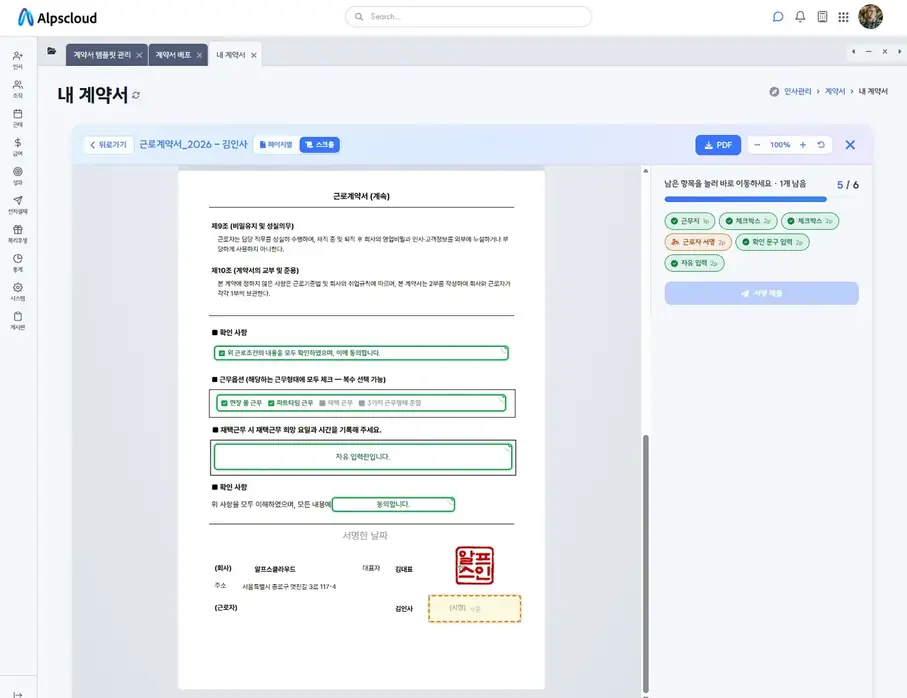
Task: Click the dashed 서명 signature field
Action: pyautogui.click(x=474, y=608)
